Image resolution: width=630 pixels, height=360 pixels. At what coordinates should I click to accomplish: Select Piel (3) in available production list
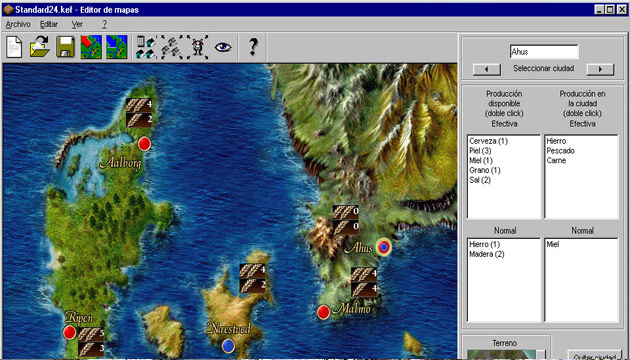[x=480, y=151]
